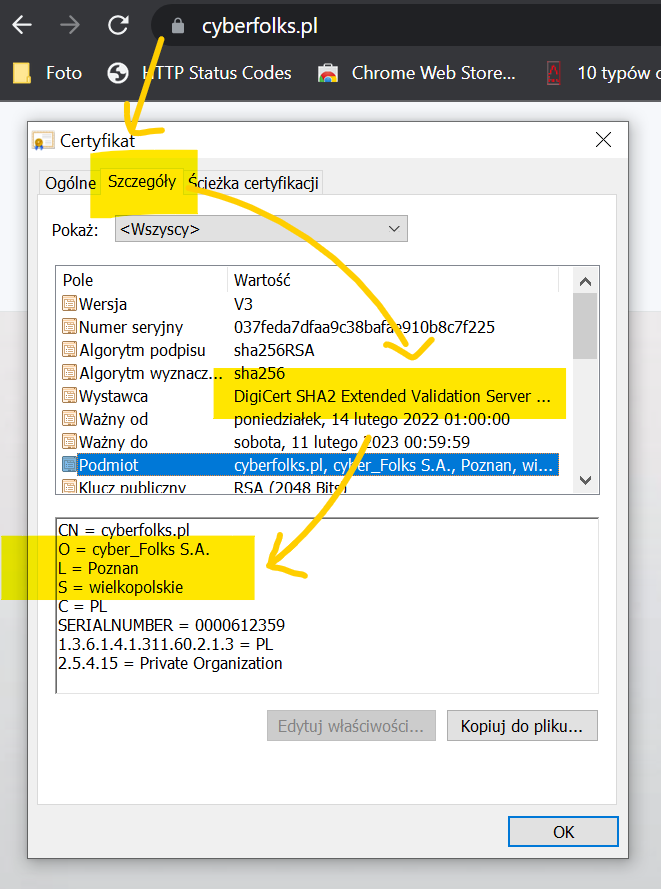Viewport: 661px width, 889px height.
Task: Click Kopiuj do pliku button
Action: [x=522, y=725]
